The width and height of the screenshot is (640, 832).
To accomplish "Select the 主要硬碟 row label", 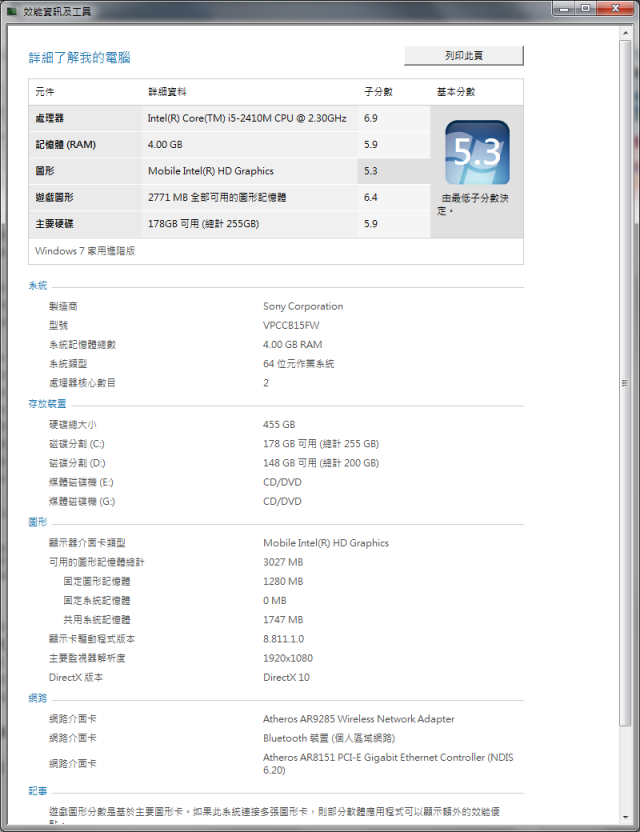I will [54, 224].
